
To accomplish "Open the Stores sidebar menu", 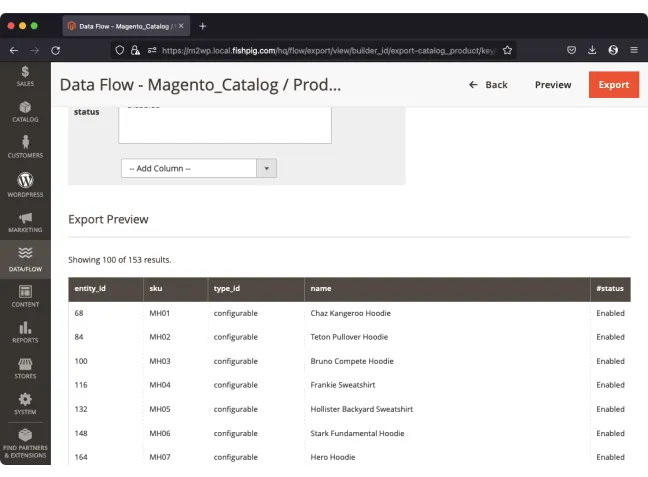I will click(x=25, y=368).
